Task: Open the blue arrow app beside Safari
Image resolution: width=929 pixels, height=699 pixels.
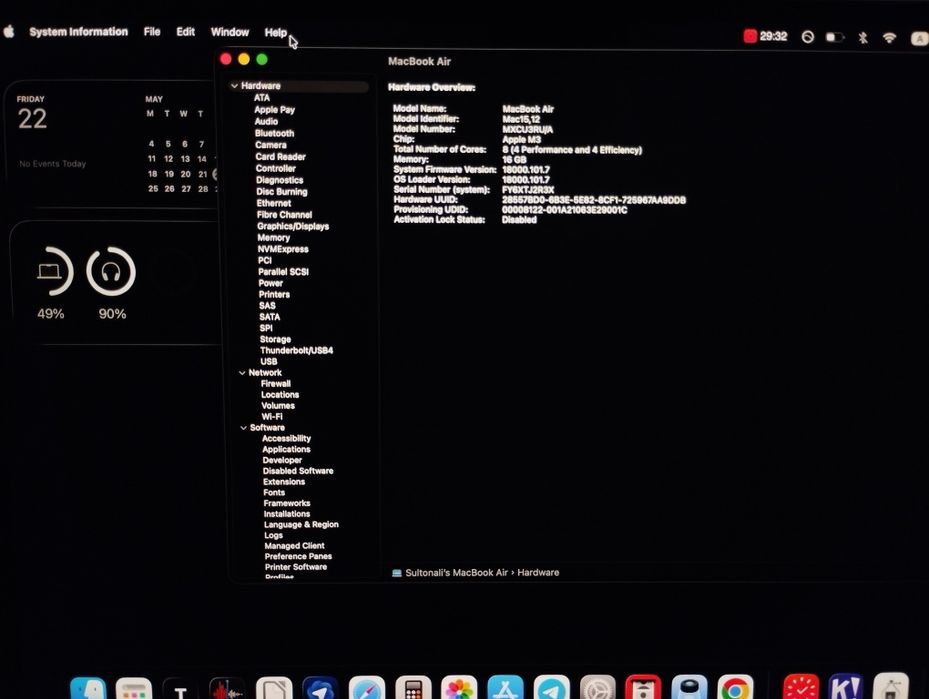Action: click(x=321, y=688)
